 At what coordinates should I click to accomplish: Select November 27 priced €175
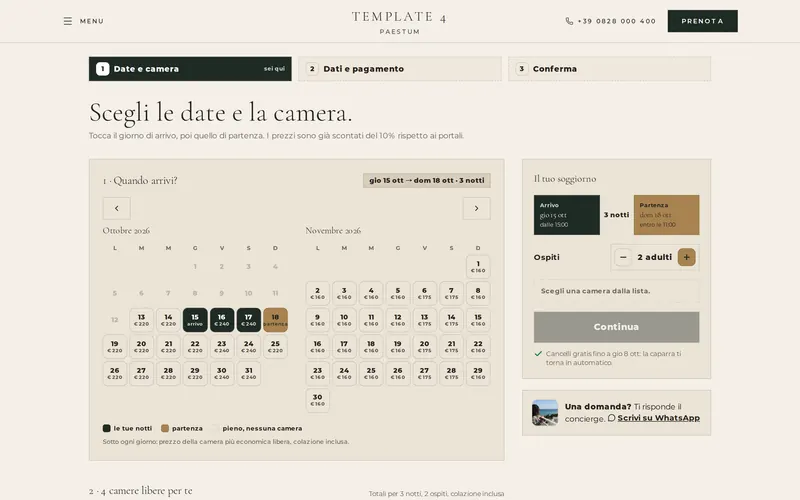(x=424, y=373)
